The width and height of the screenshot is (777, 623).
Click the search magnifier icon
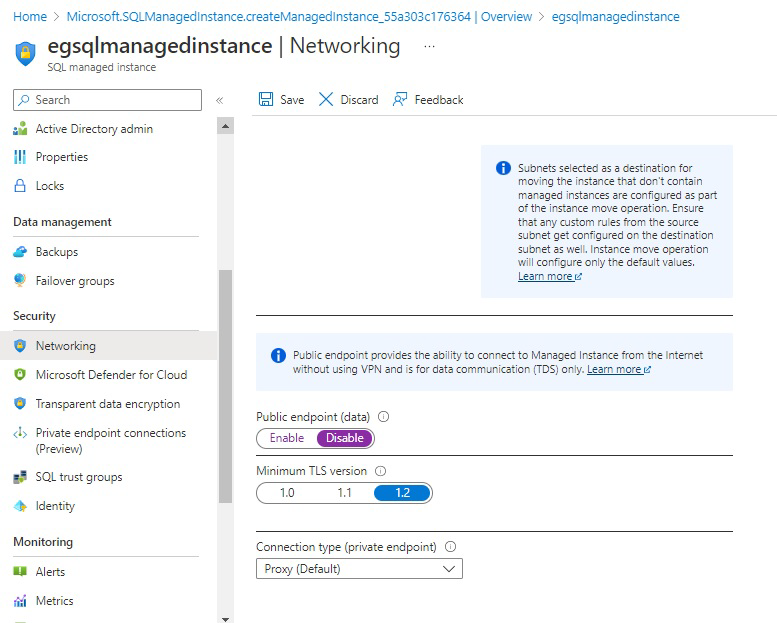(23, 100)
